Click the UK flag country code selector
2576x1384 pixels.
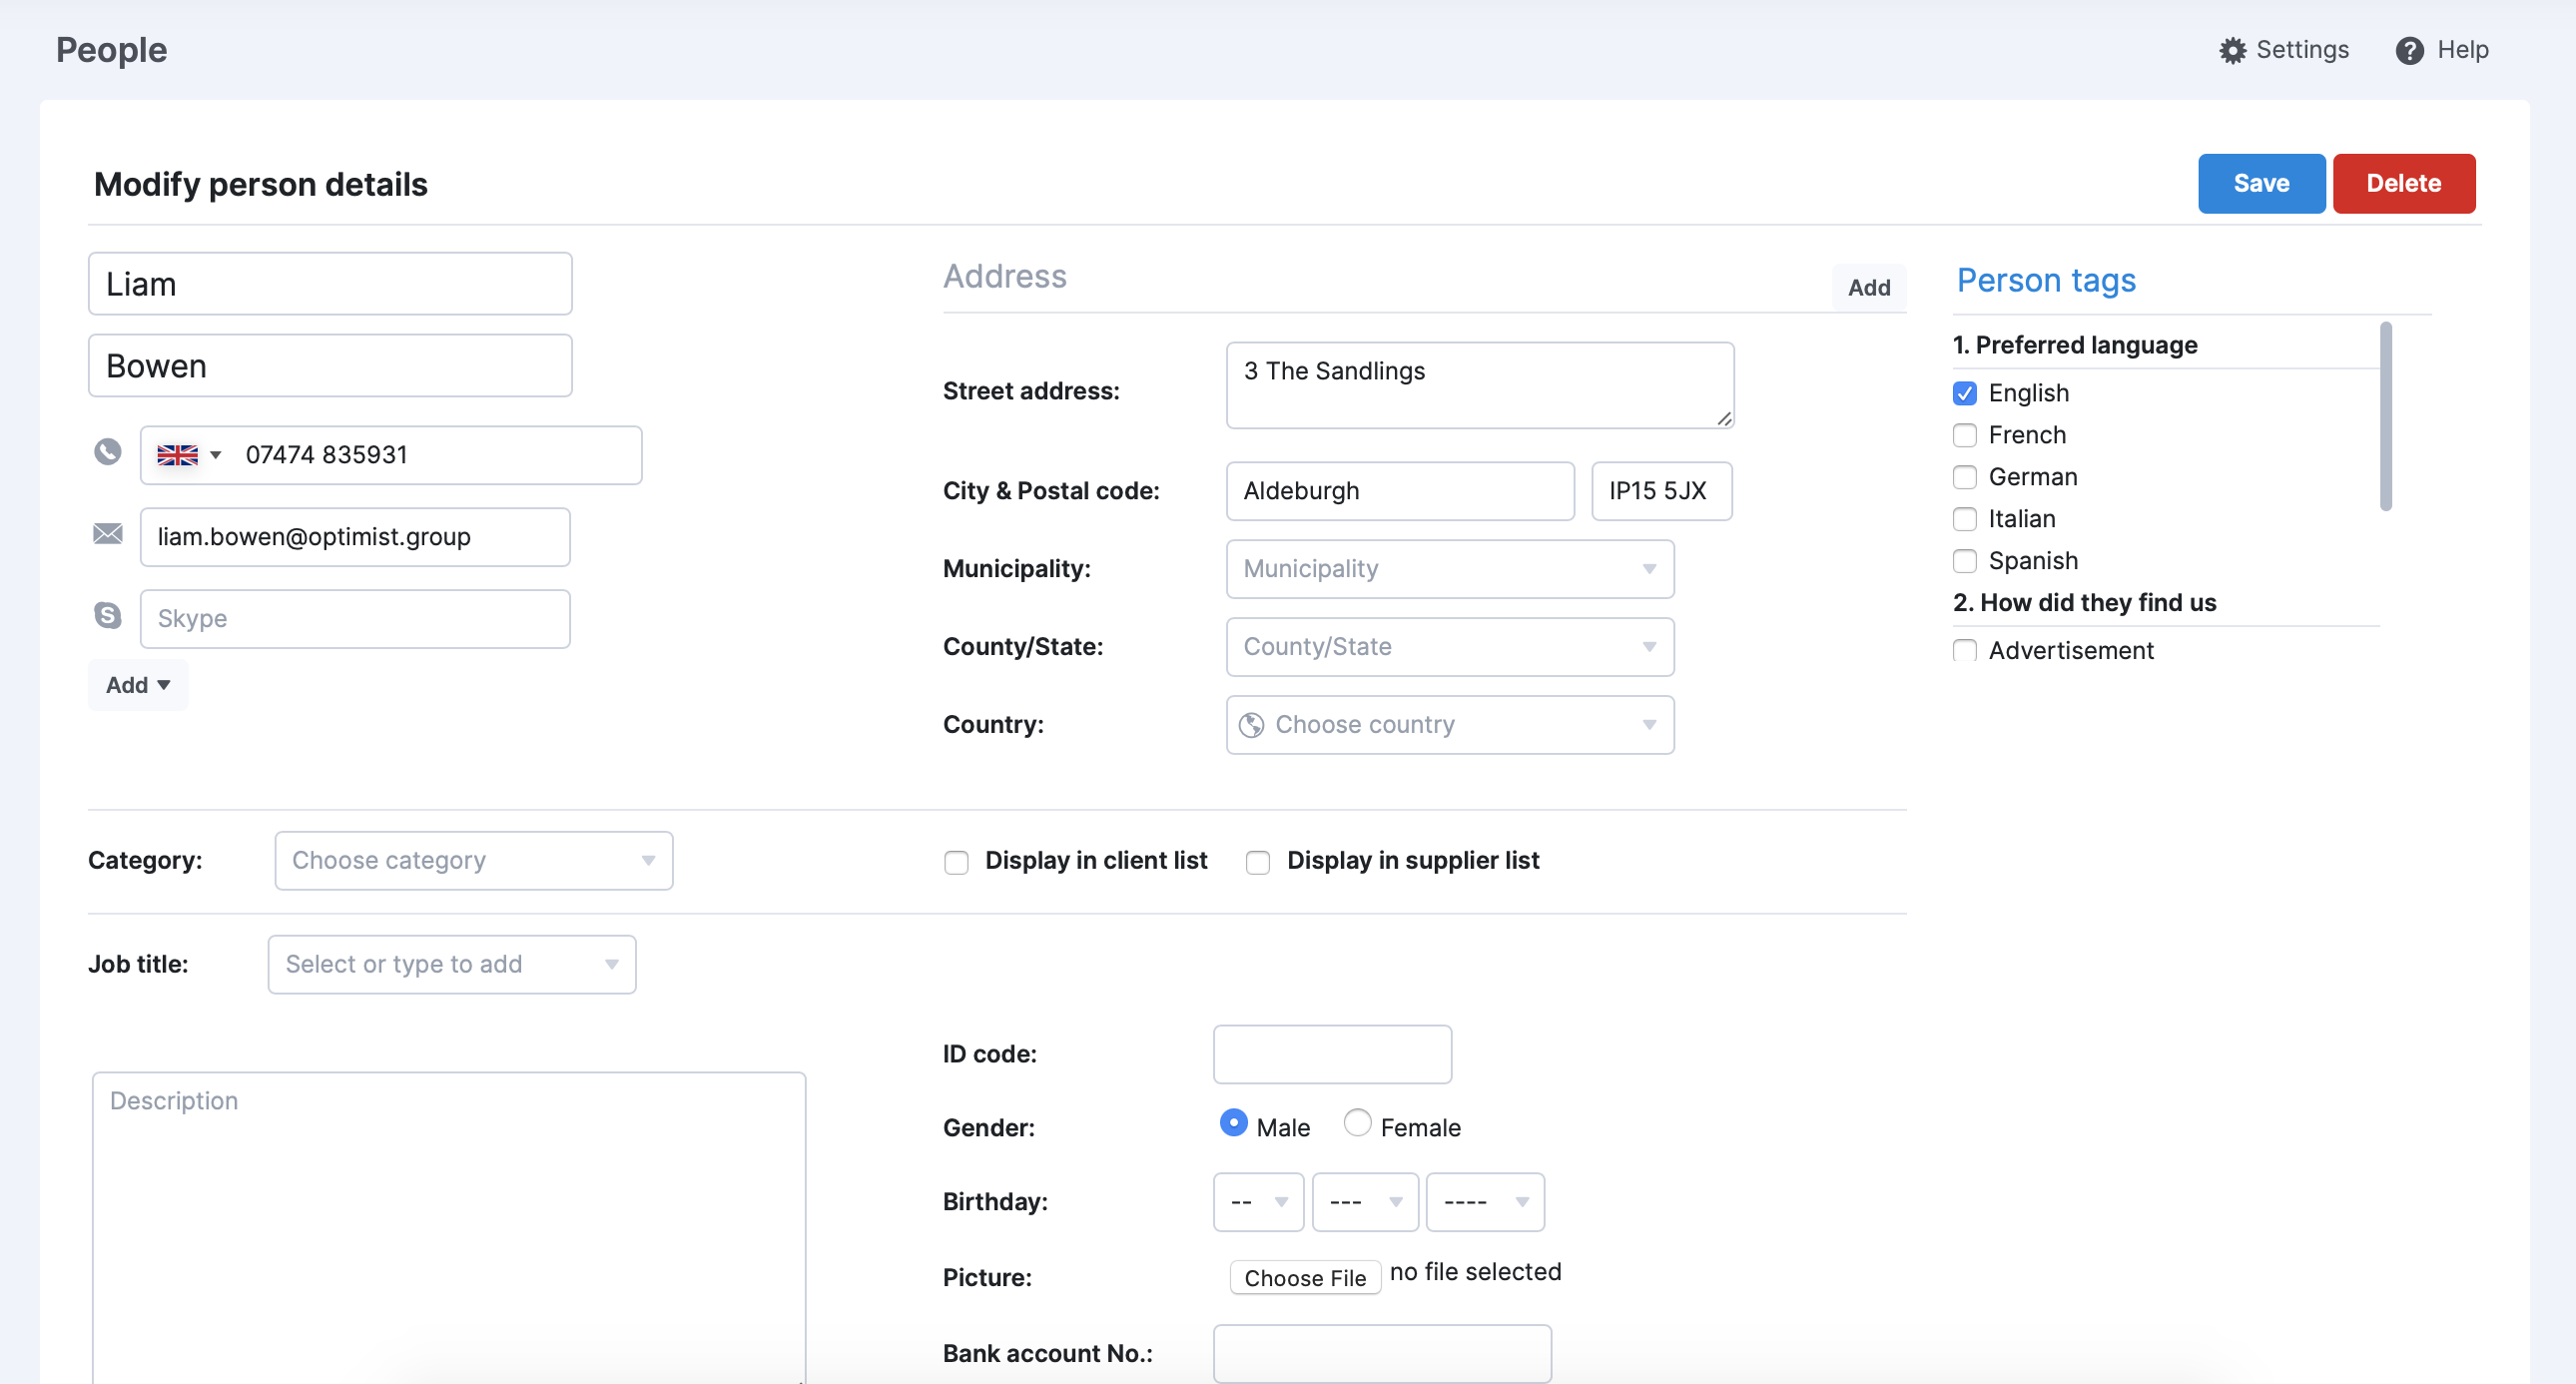coord(189,455)
